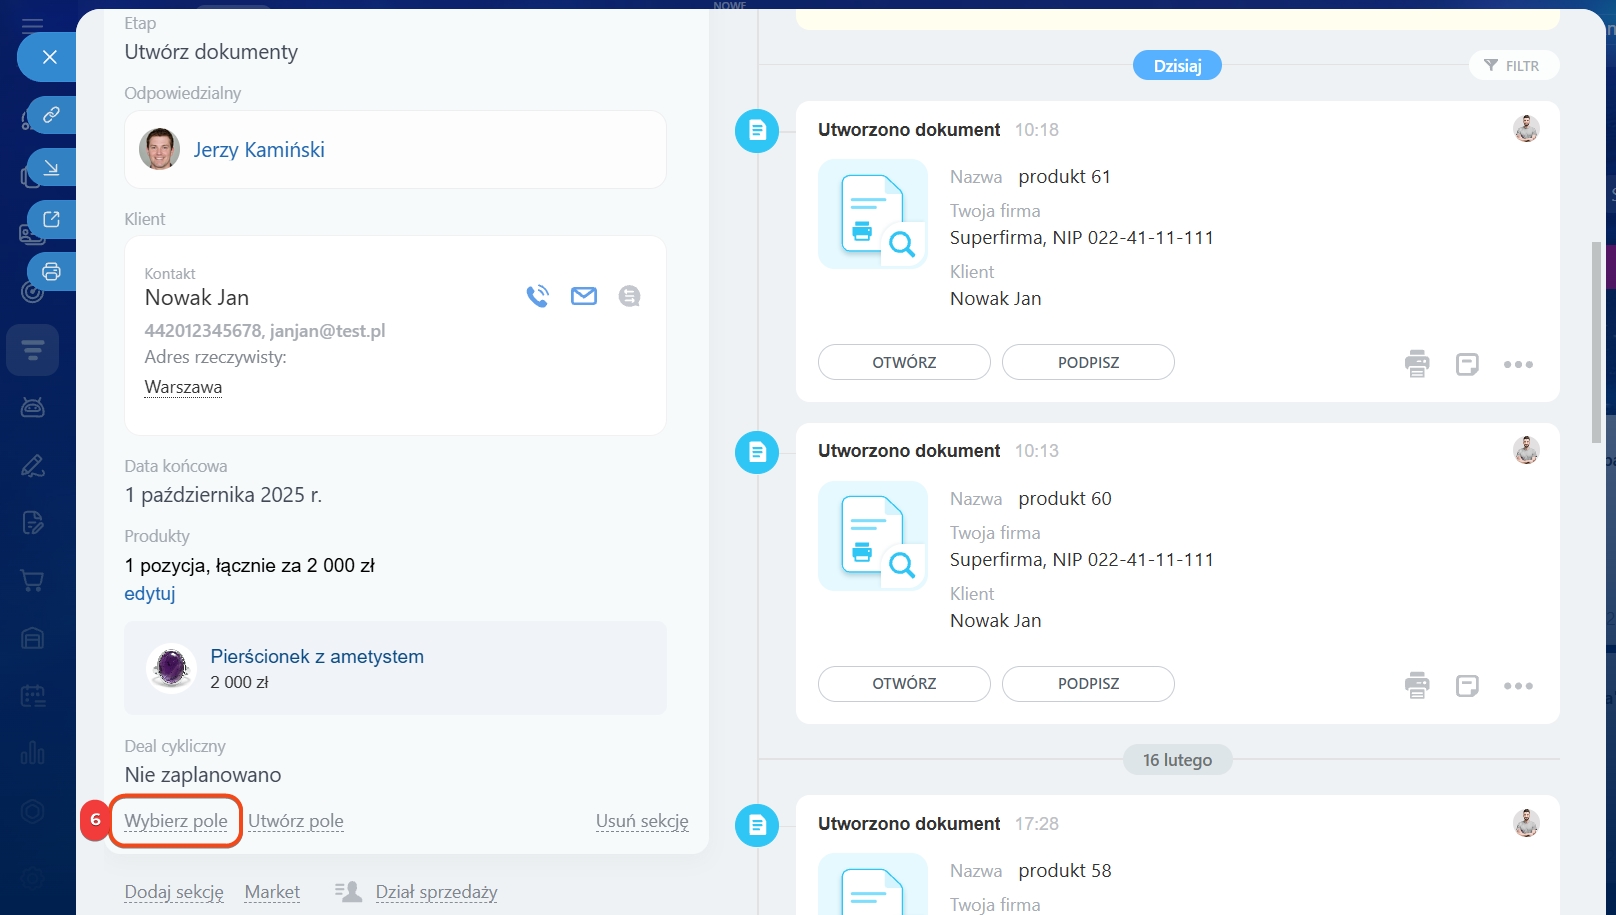Click the Nie zaplanowano value
The width and height of the screenshot is (1616, 915).
coord(203,775)
